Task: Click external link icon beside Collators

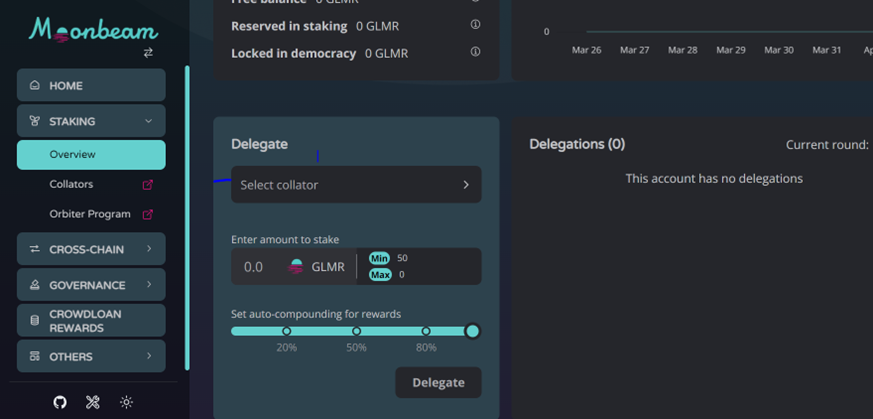Action: [148, 185]
